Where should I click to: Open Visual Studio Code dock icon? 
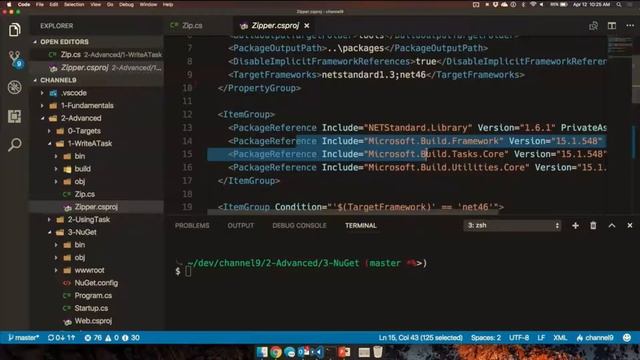[318, 352]
